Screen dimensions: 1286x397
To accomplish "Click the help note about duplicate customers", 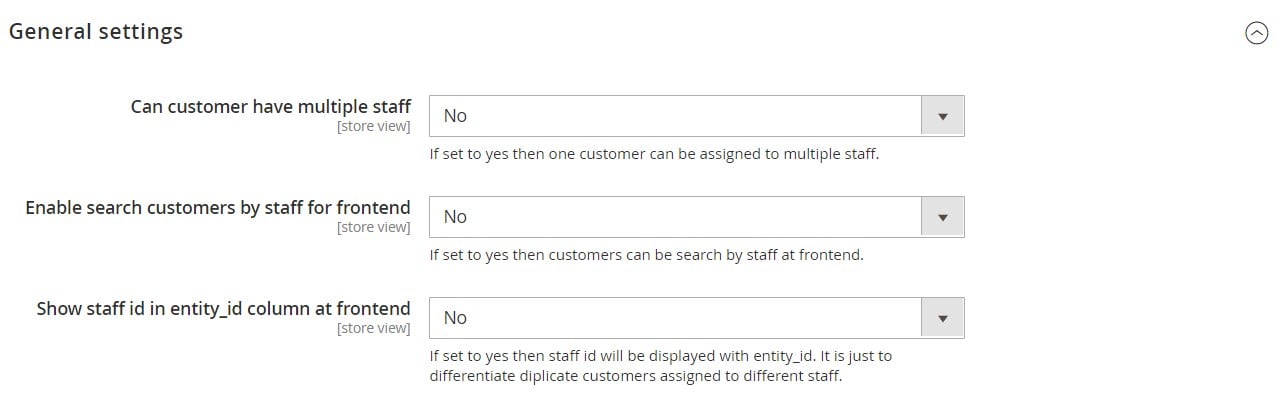I will pyautogui.click(x=661, y=366).
